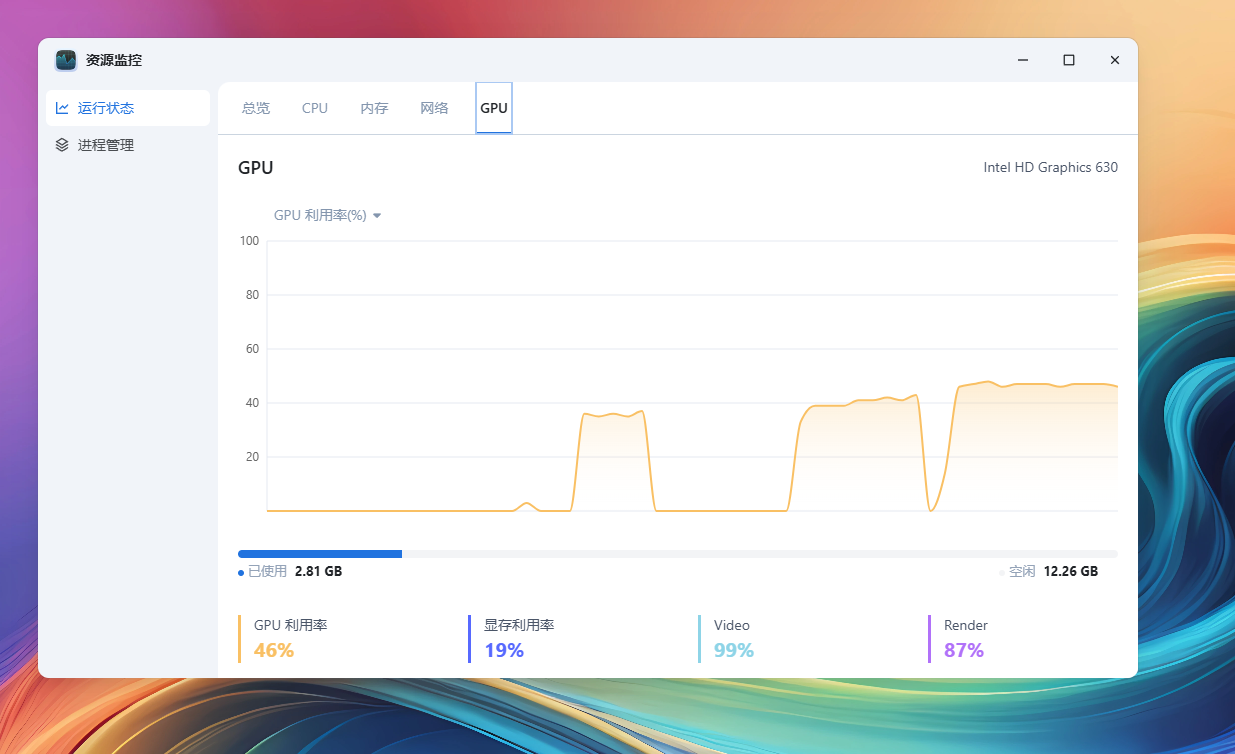Screen dimensions: 1235x754
Task: Open the 运行状态 sidebar item
Action: pos(128,108)
